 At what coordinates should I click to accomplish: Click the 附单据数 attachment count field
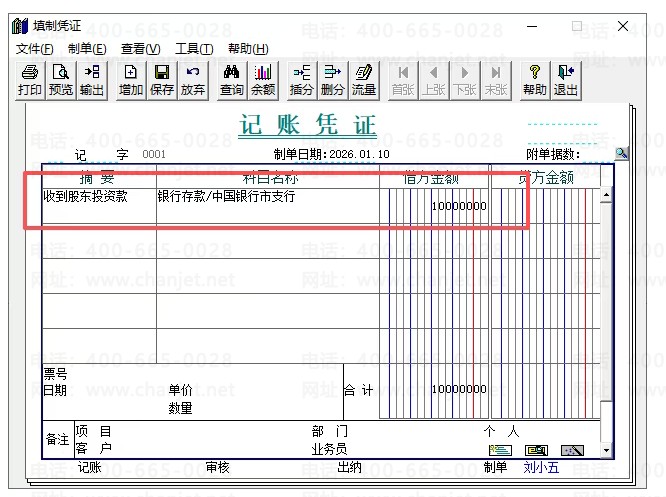[597, 155]
